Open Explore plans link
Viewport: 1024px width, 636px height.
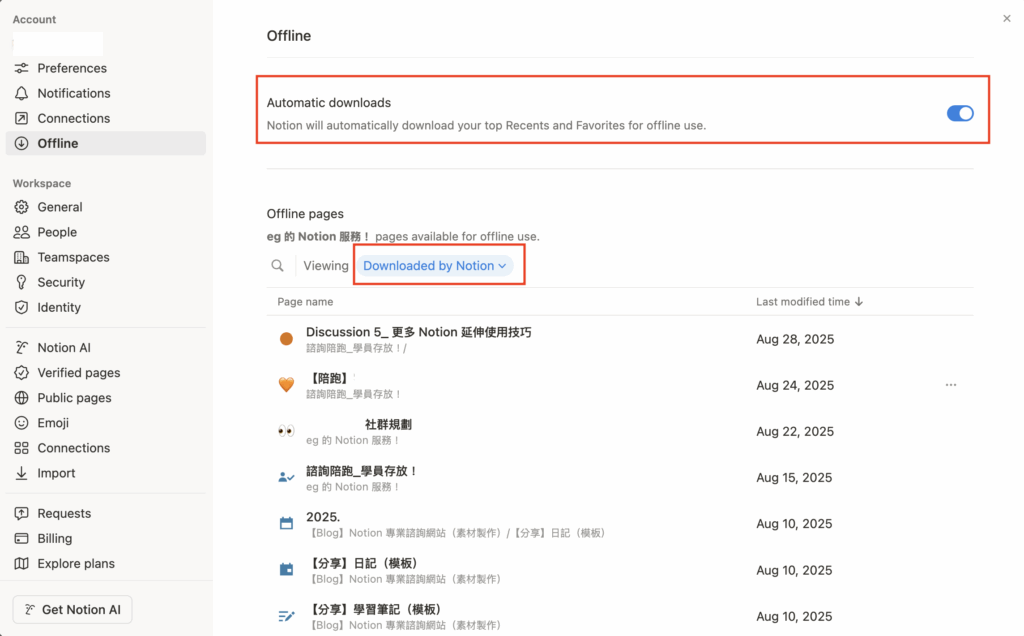pos(76,563)
